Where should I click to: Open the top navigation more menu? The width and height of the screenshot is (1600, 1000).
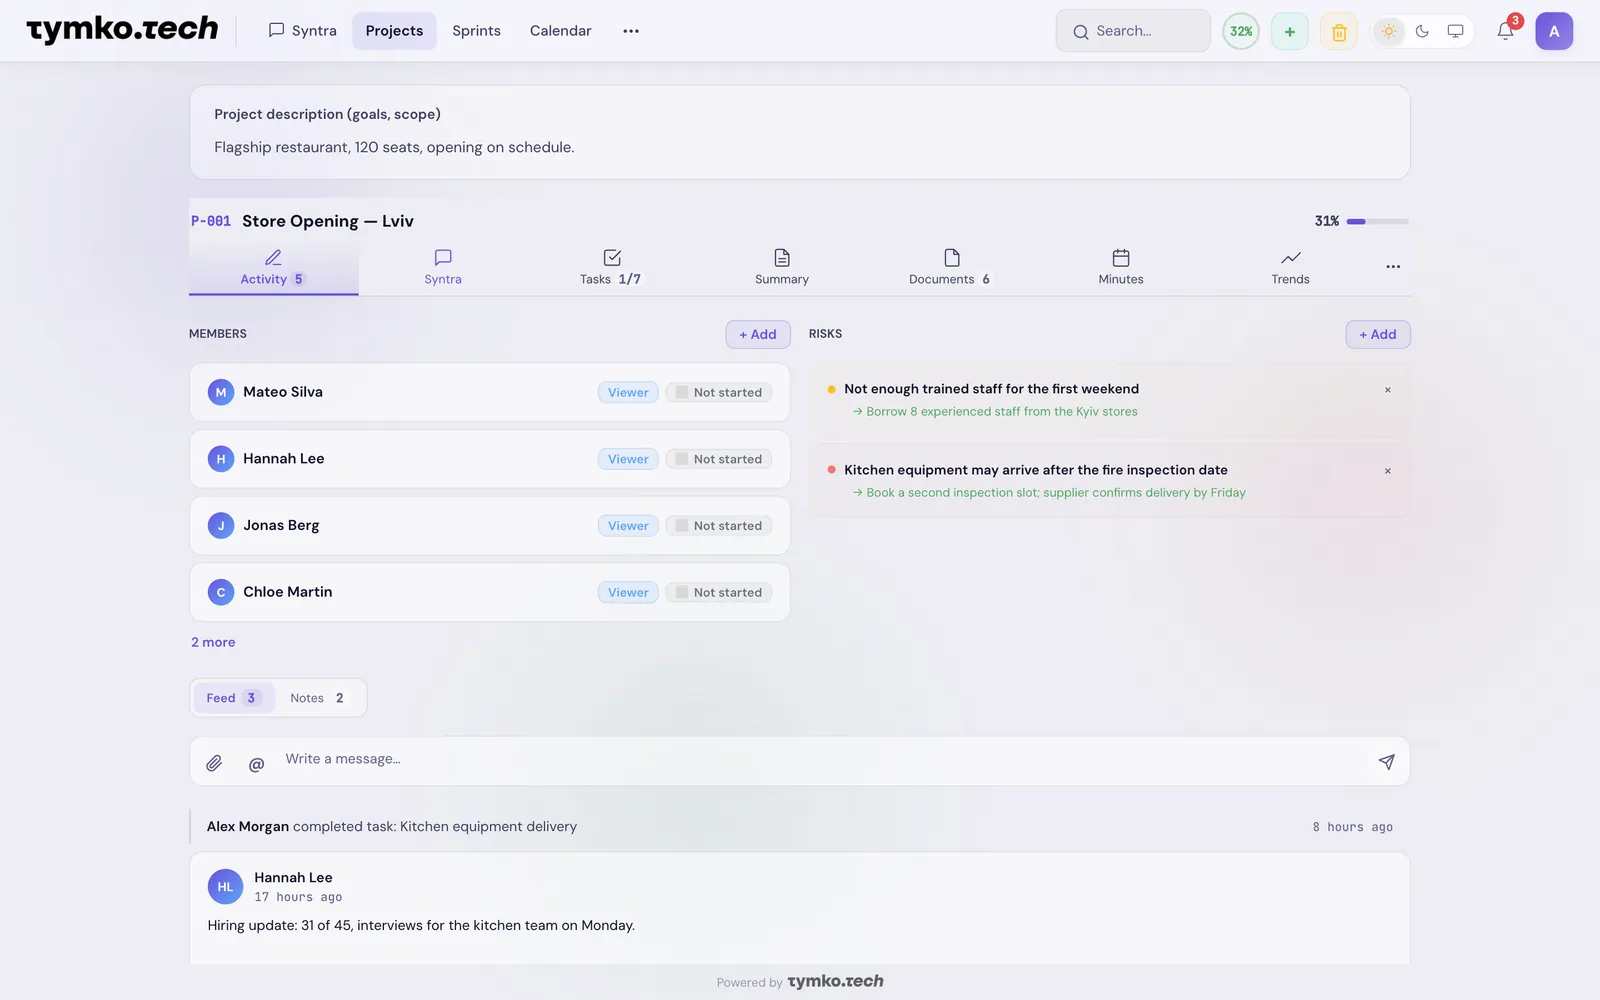[631, 31]
